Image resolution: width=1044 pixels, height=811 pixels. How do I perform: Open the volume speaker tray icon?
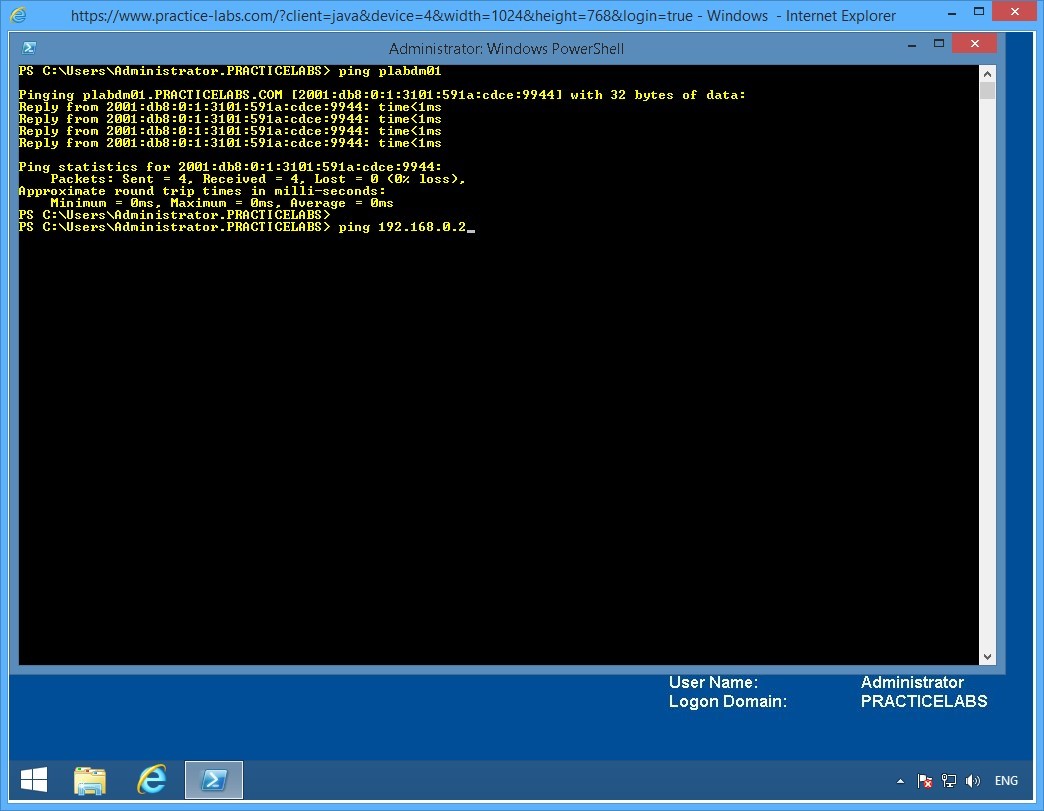pos(972,781)
